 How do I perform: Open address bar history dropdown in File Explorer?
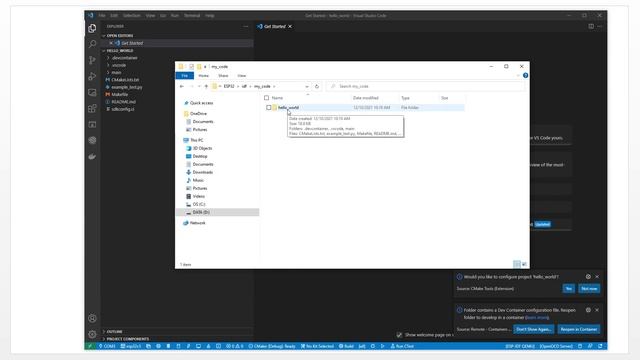[x=307, y=87]
